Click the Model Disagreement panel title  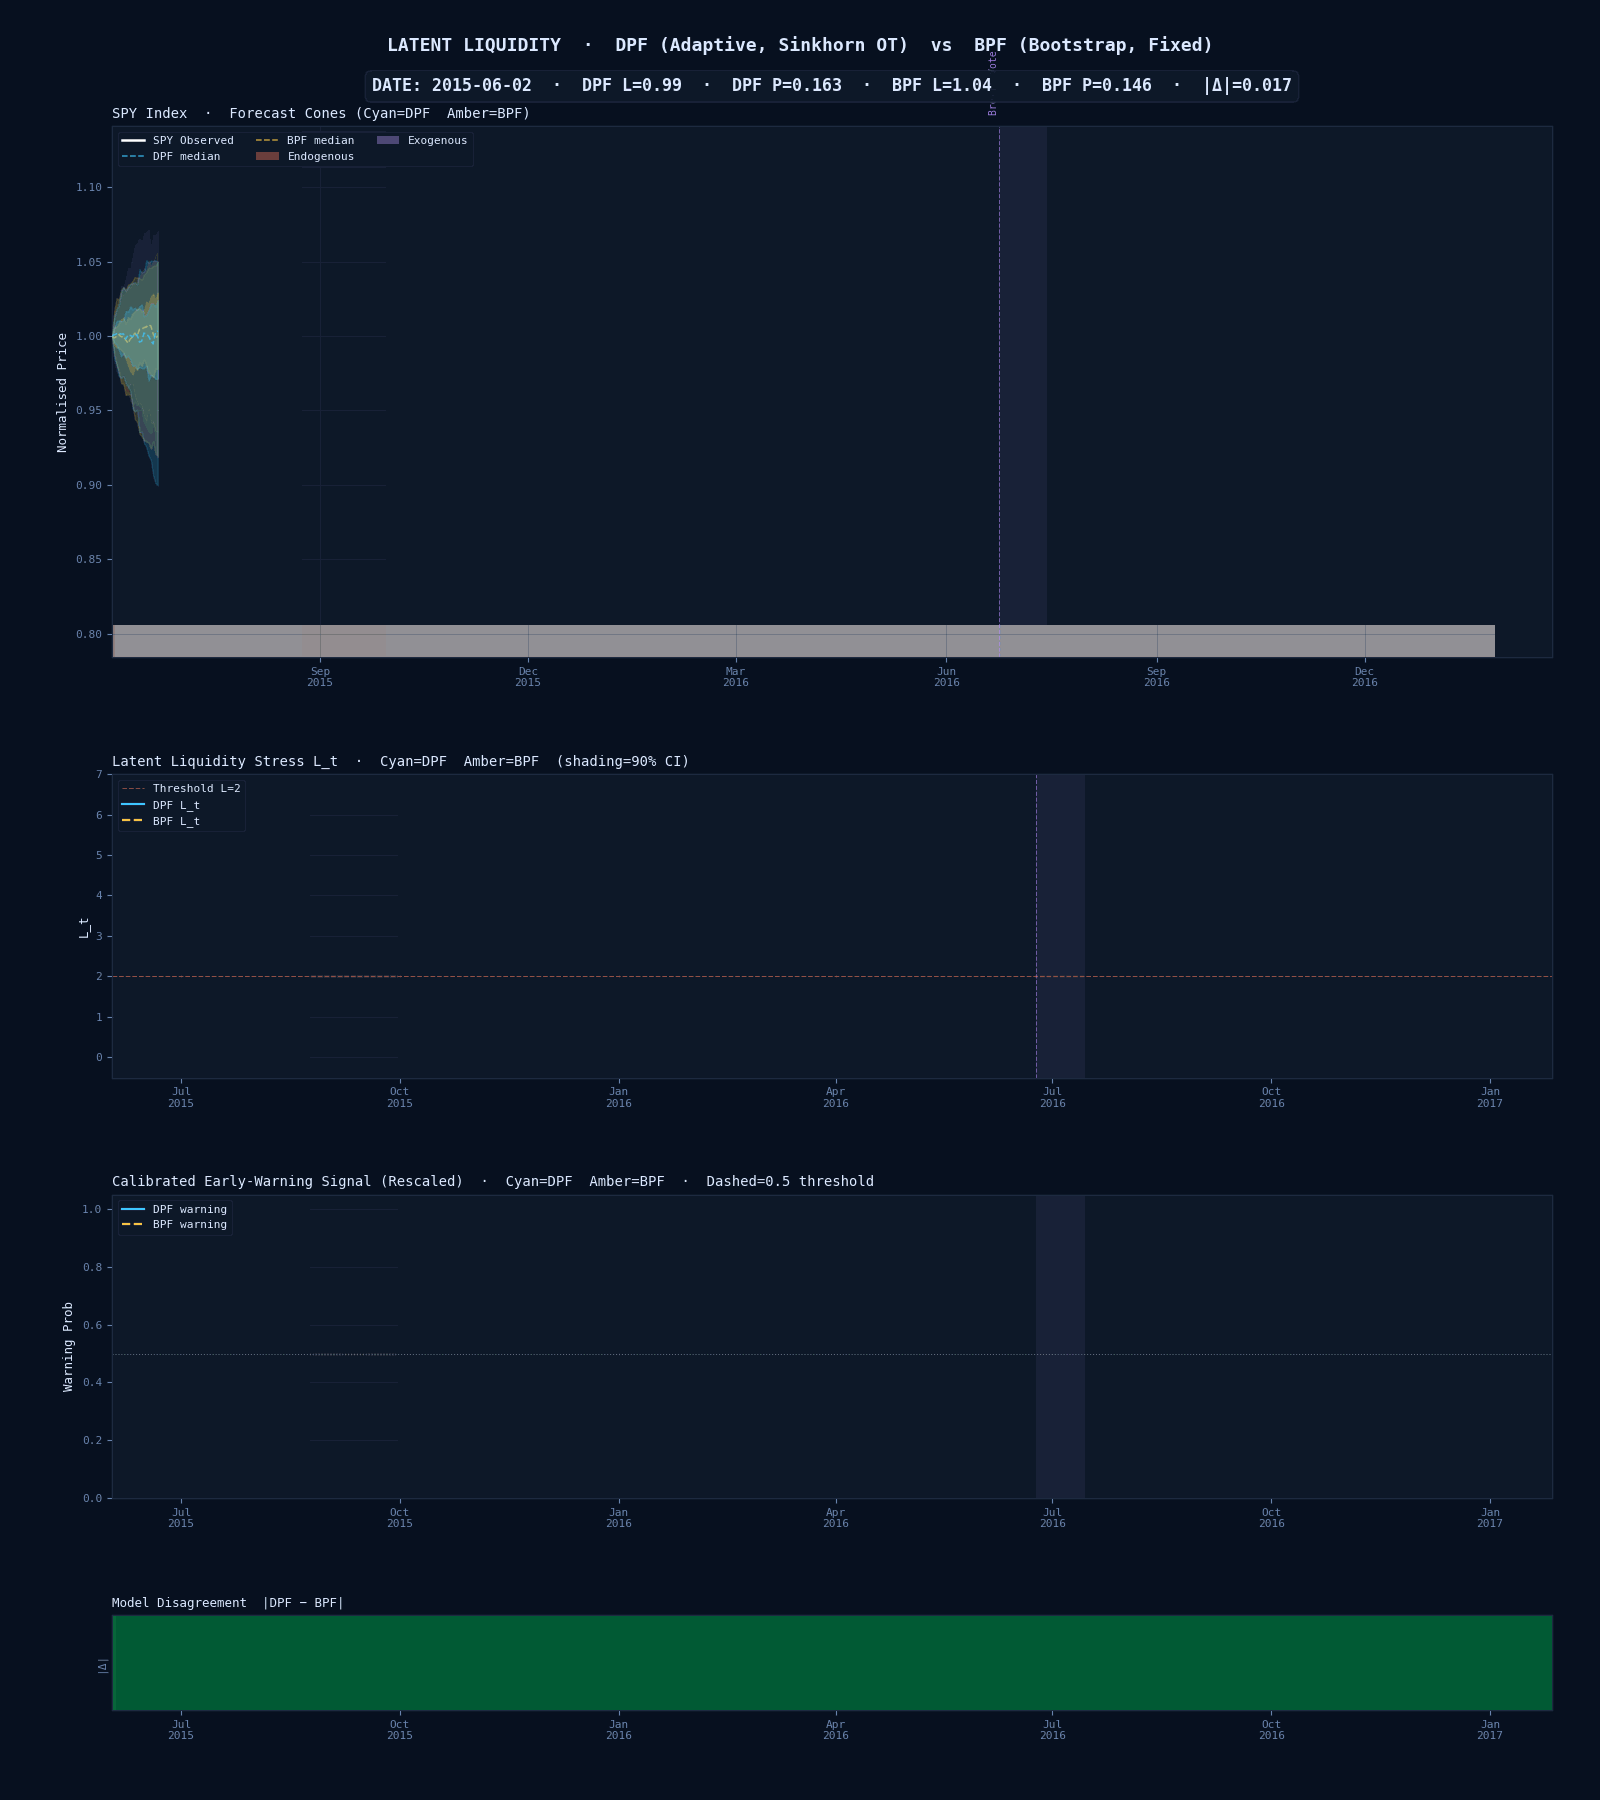click(228, 1603)
